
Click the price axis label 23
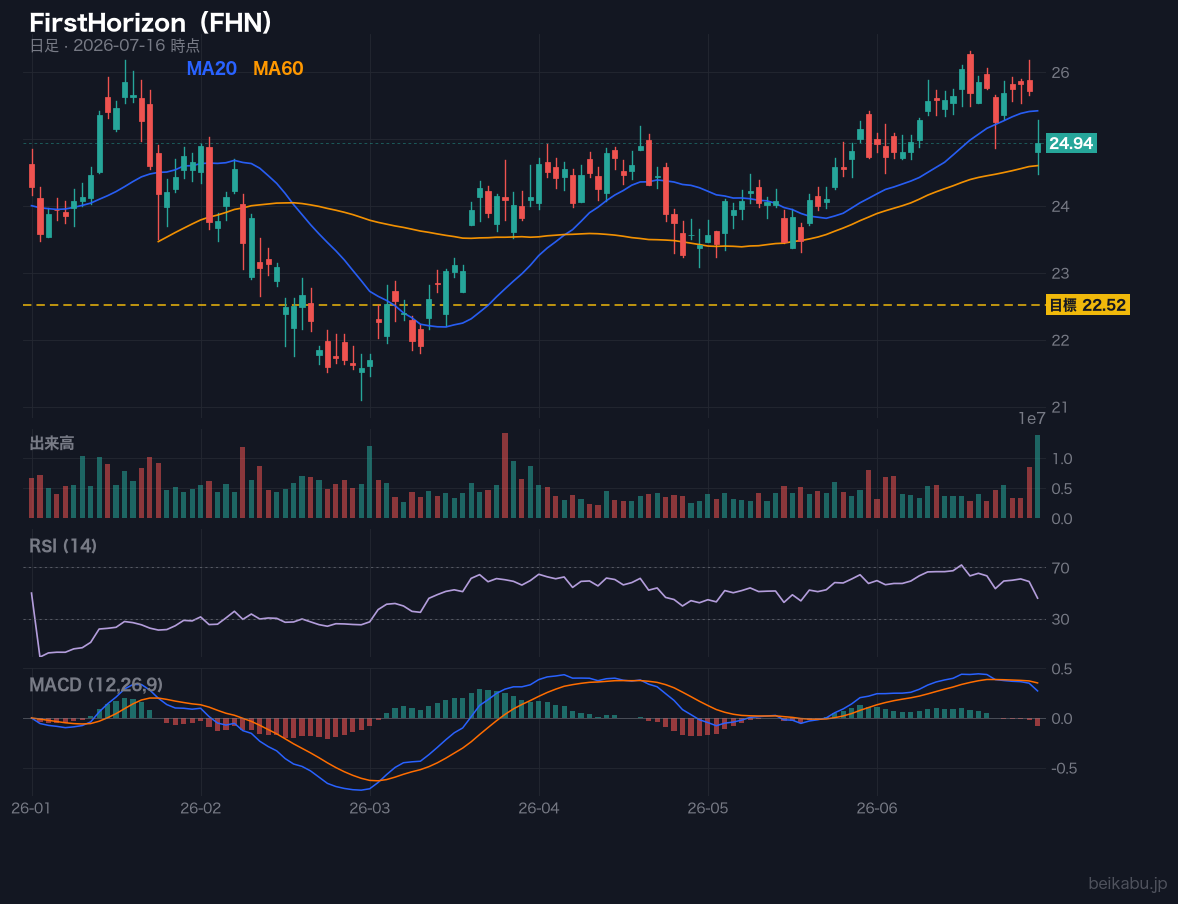pyautogui.click(x=1060, y=274)
